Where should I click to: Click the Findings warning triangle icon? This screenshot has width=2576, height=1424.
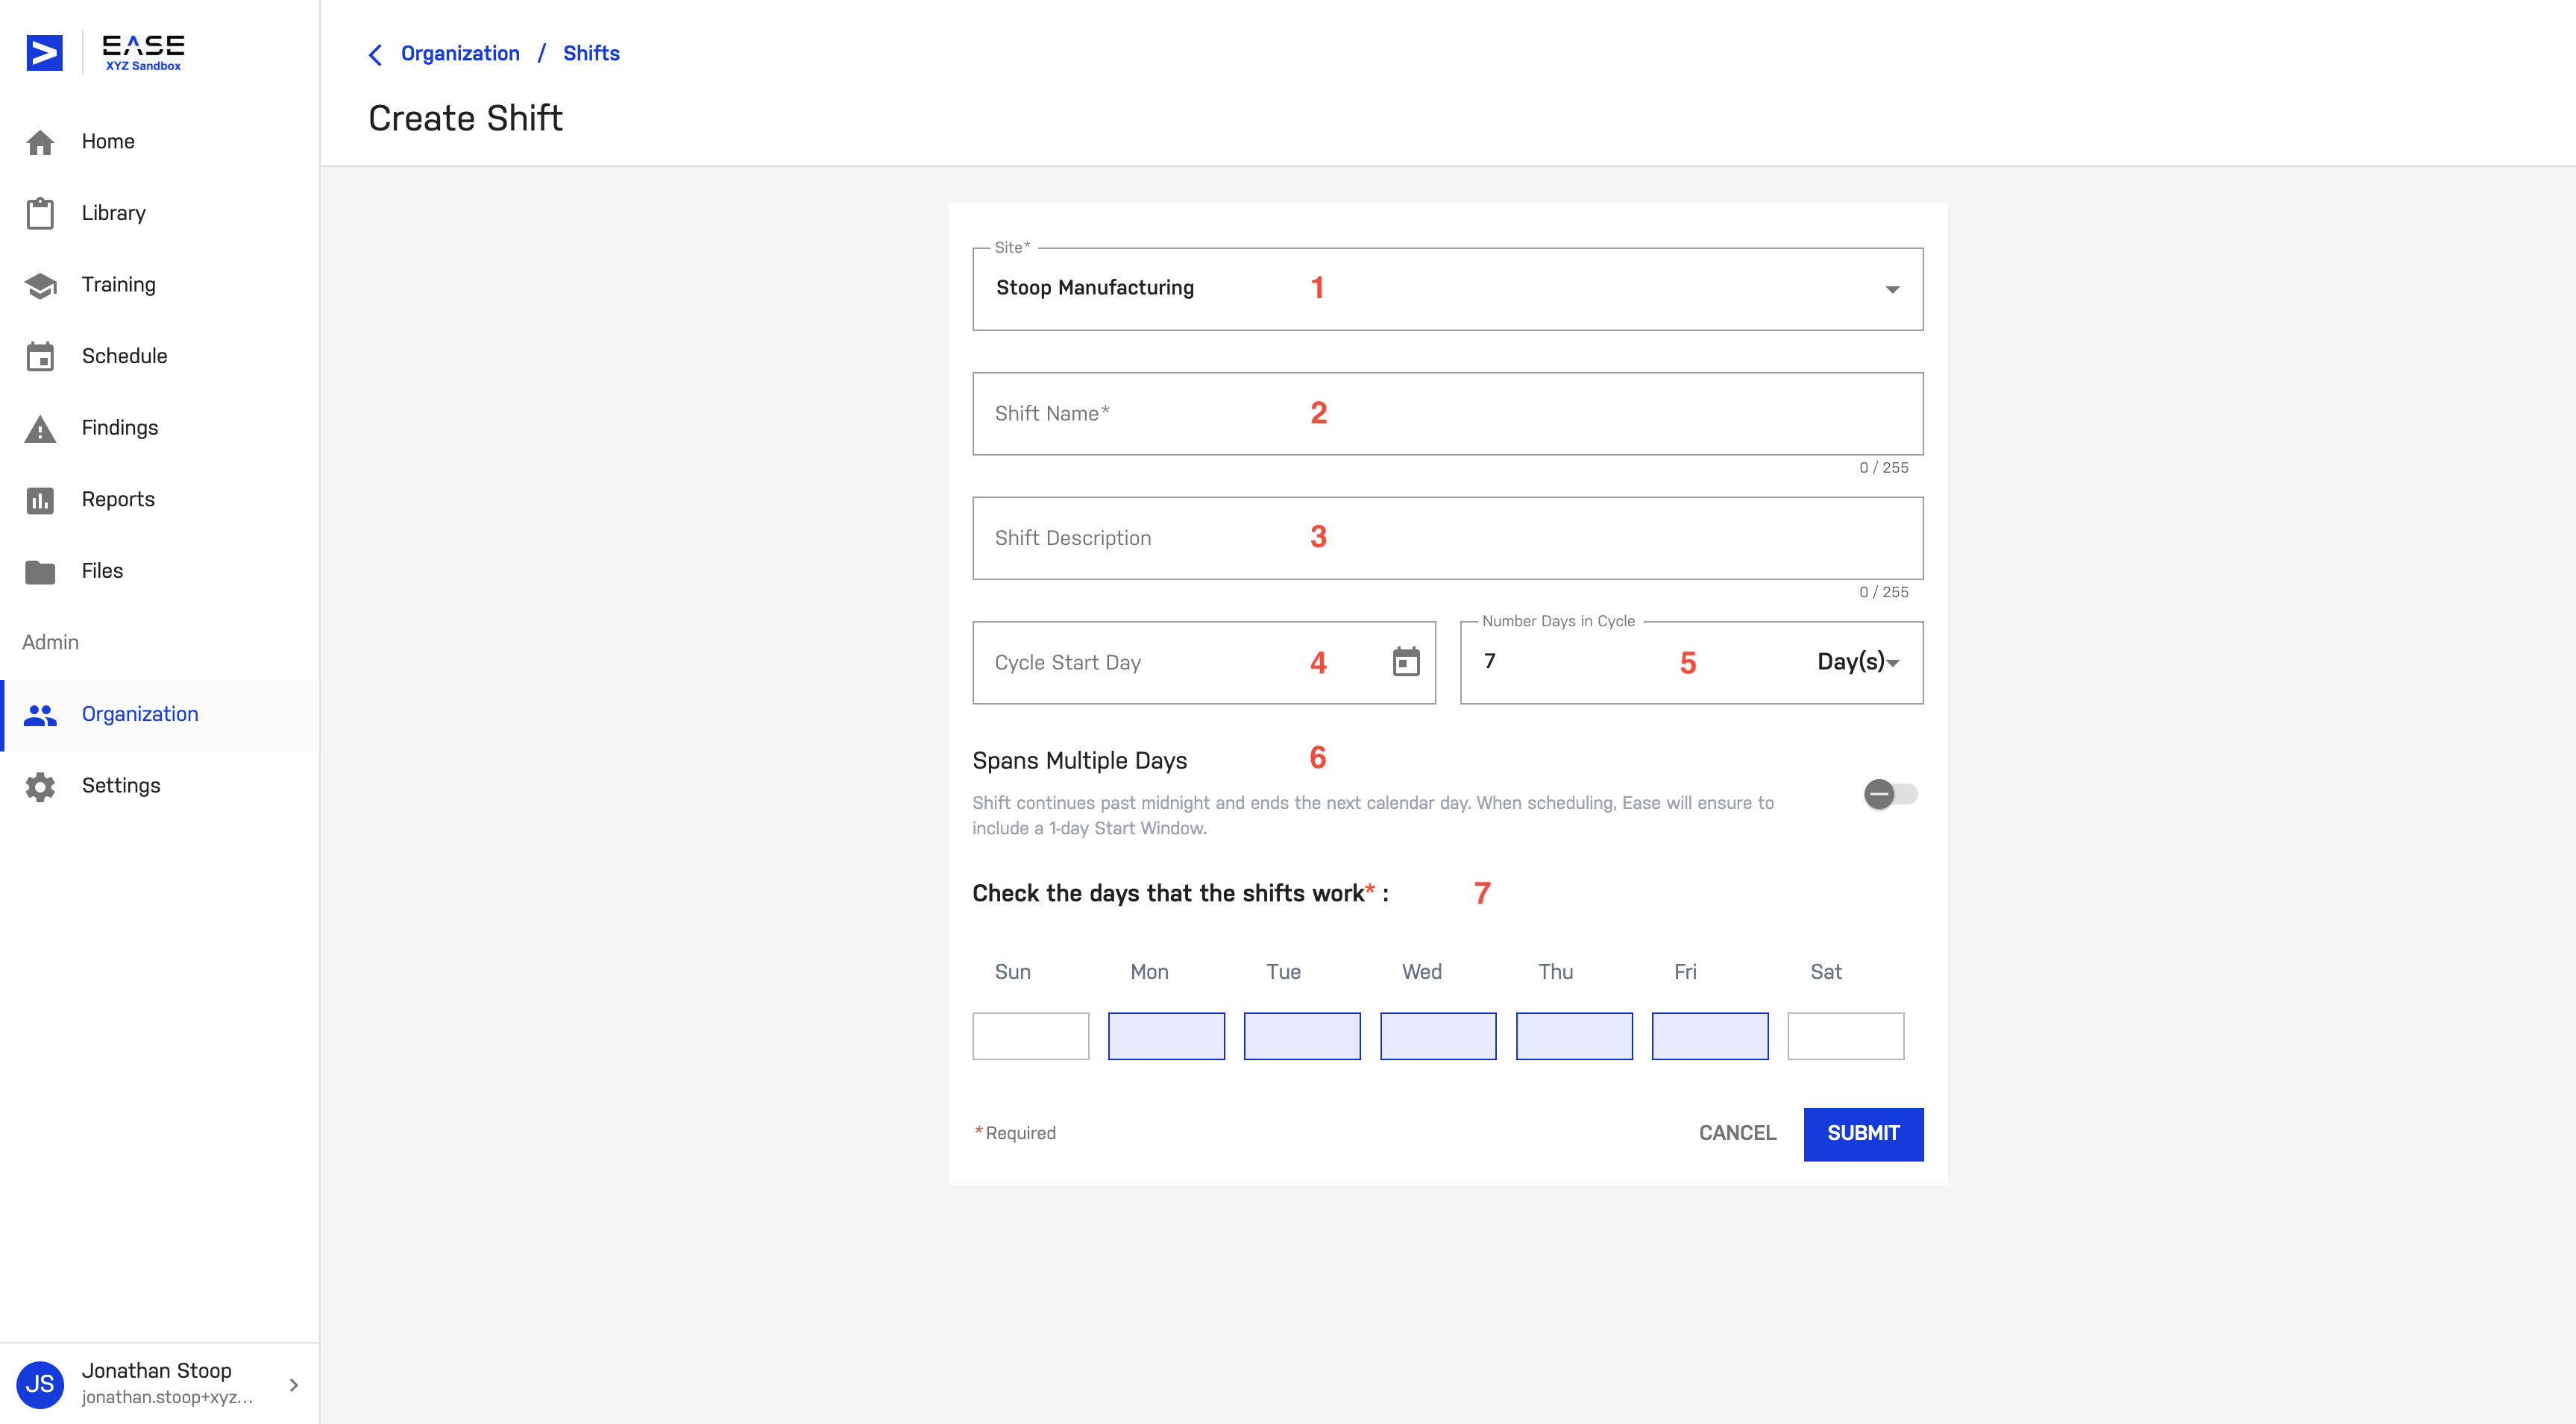click(40, 428)
